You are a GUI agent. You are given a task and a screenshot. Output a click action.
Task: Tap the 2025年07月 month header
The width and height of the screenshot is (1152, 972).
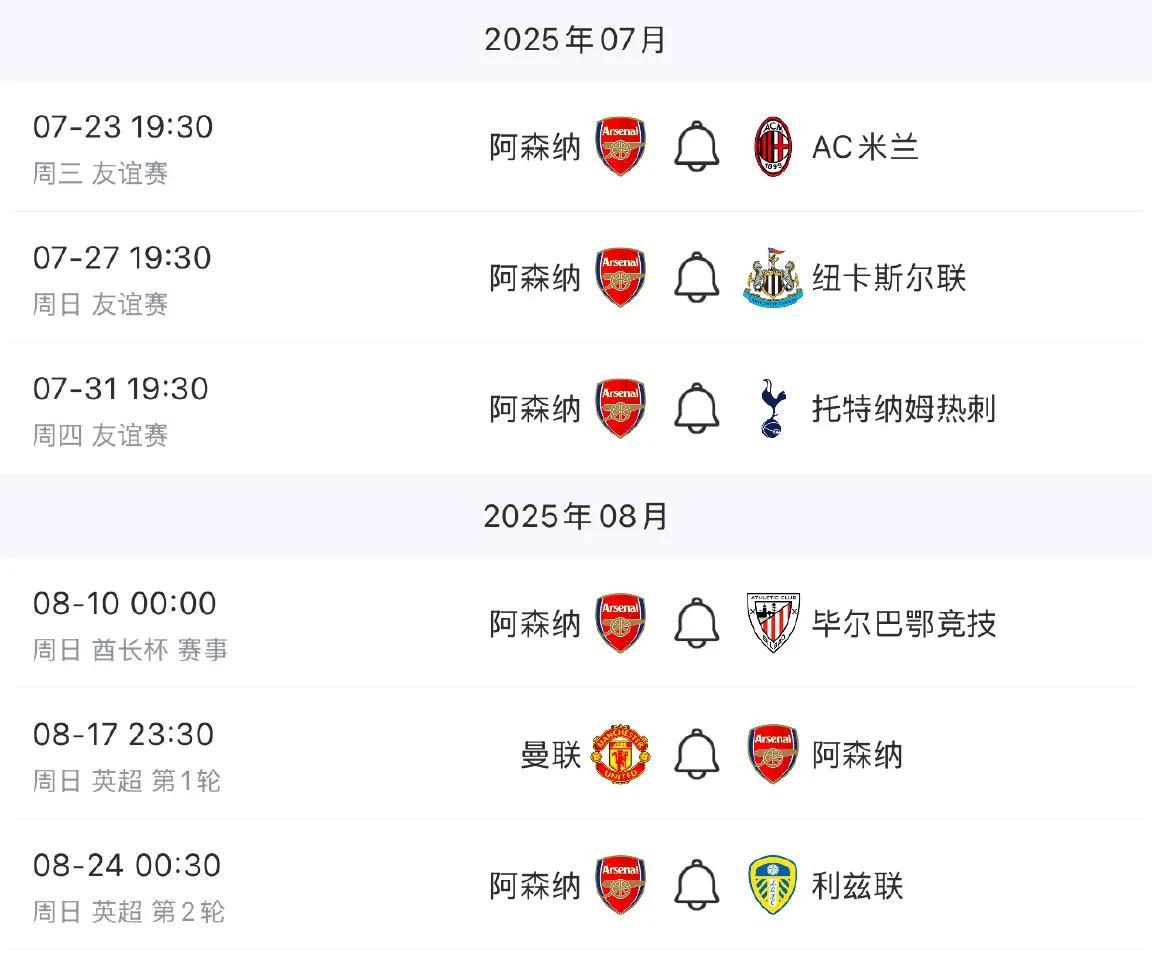tap(575, 40)
